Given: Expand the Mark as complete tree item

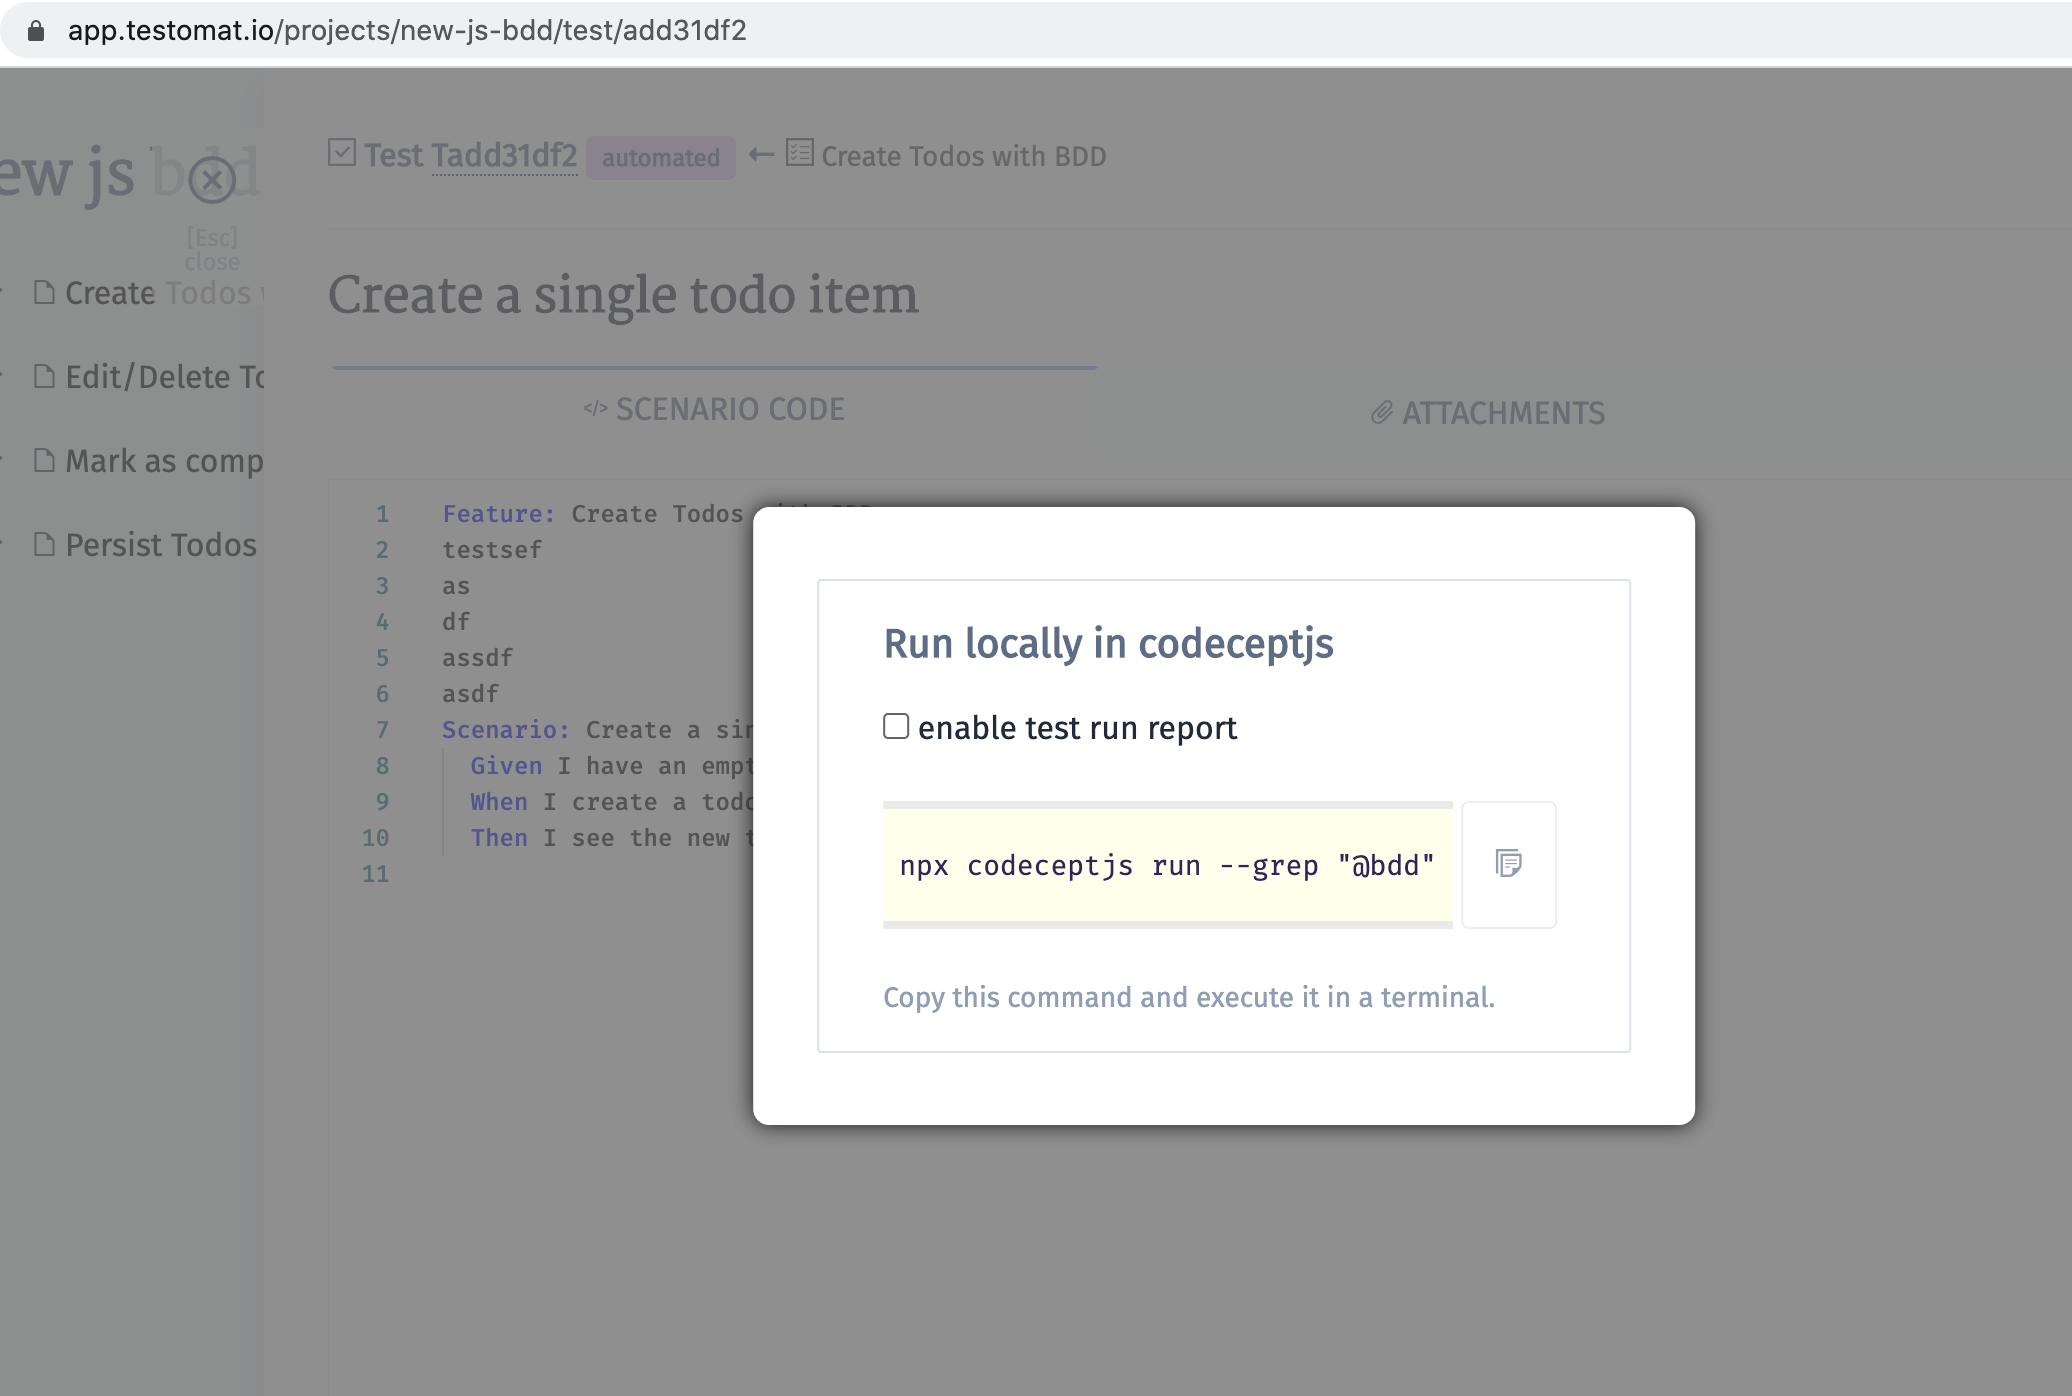Looking at the screenshot, I should [3, 460].
